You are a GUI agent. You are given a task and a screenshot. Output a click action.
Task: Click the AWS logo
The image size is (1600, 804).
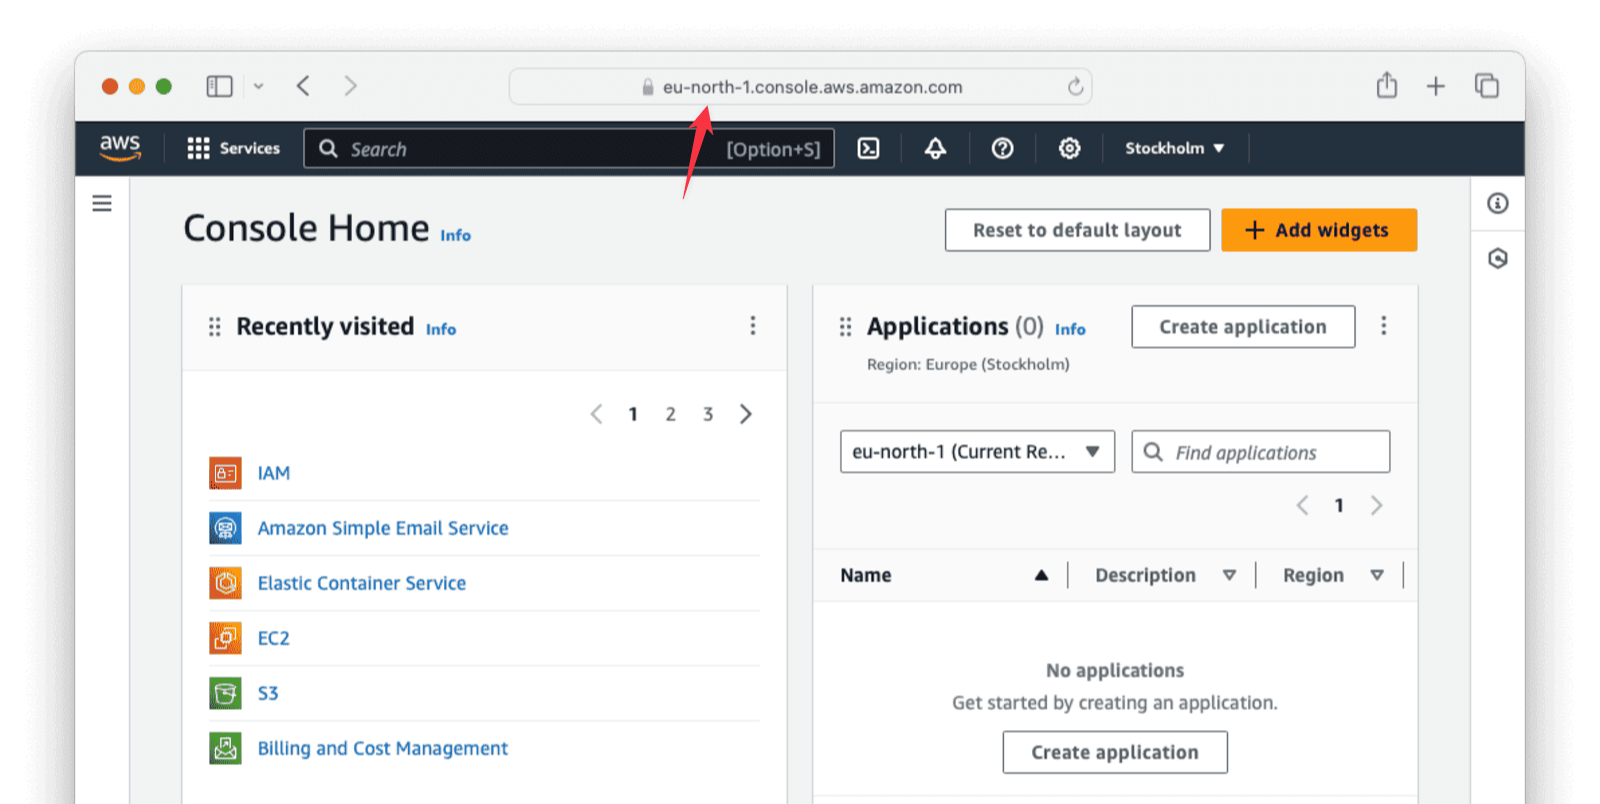[x=120, y=148]
